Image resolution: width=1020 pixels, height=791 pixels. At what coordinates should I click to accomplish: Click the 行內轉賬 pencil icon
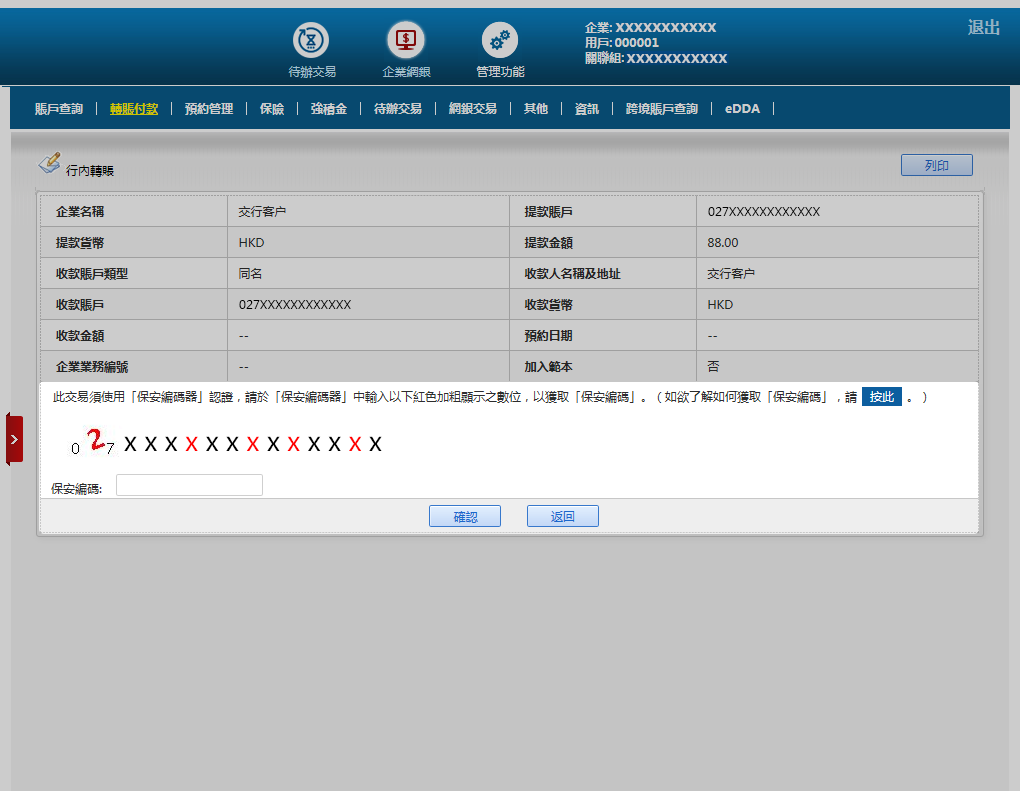49,163
